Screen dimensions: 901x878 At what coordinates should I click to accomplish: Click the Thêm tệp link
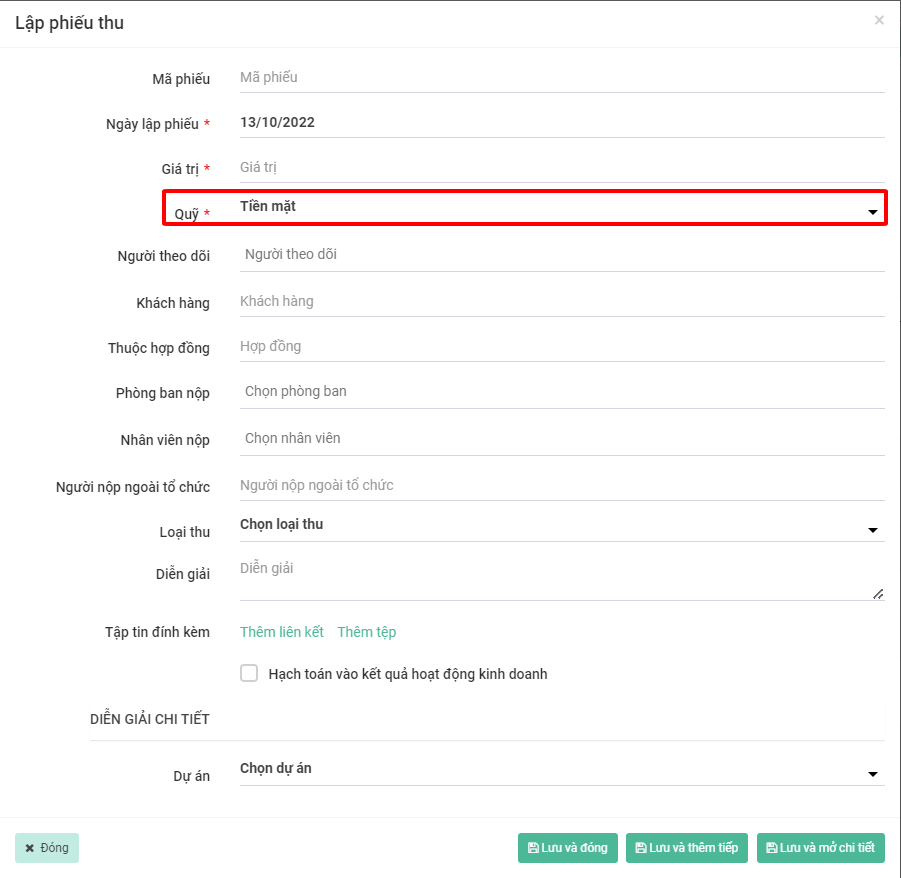click(367, 632)
